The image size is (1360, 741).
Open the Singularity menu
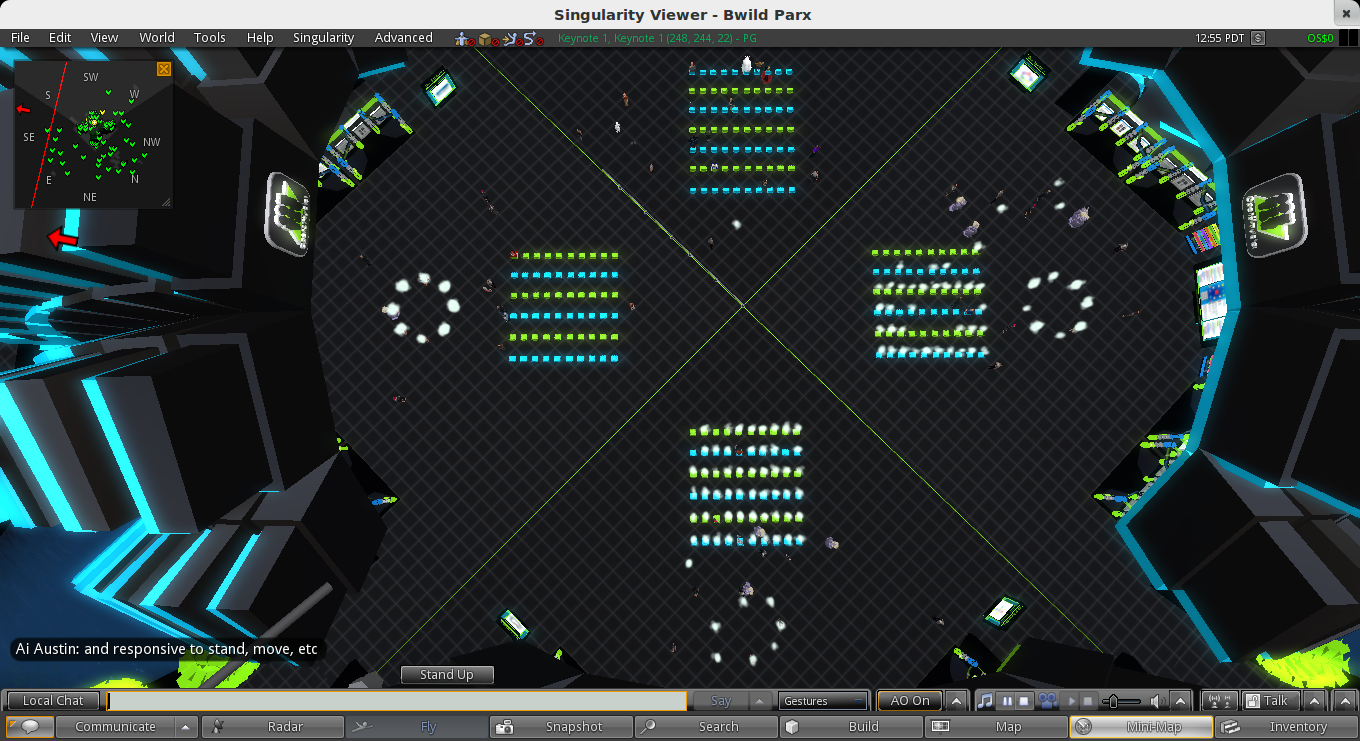click(x=323, y=38)
